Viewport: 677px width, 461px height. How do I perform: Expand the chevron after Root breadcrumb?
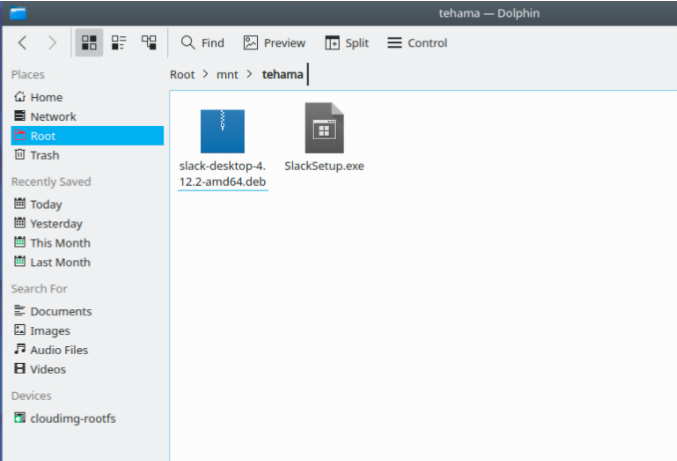206,74
